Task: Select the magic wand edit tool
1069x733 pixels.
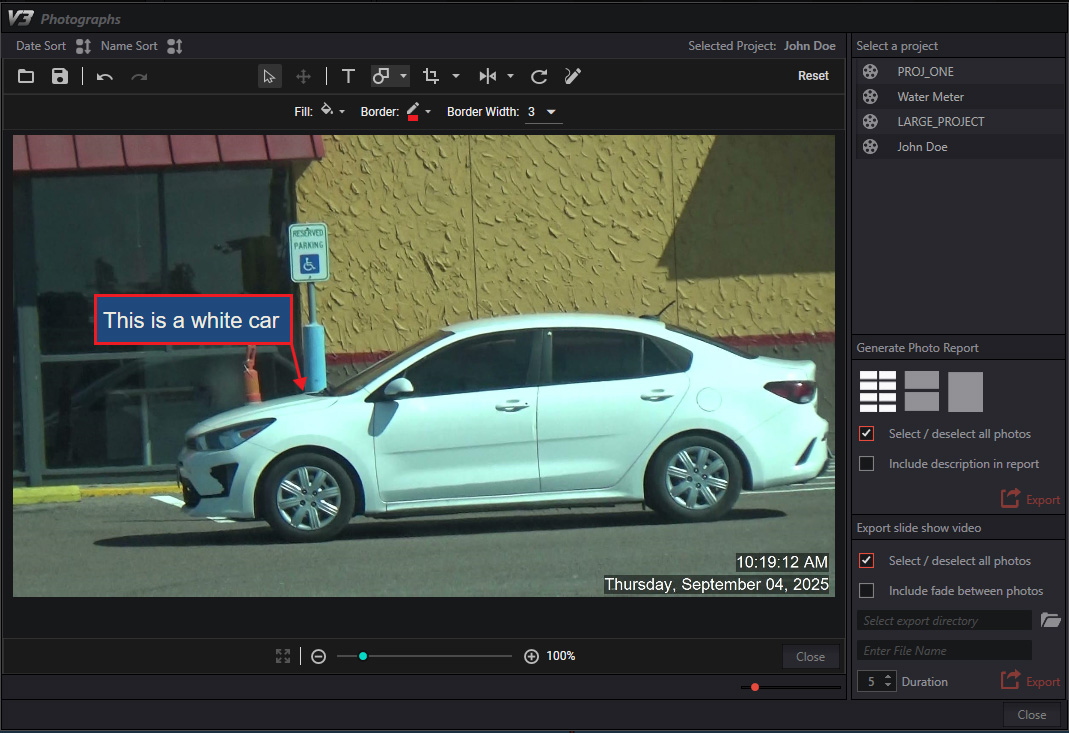Action: coord(573,76)
